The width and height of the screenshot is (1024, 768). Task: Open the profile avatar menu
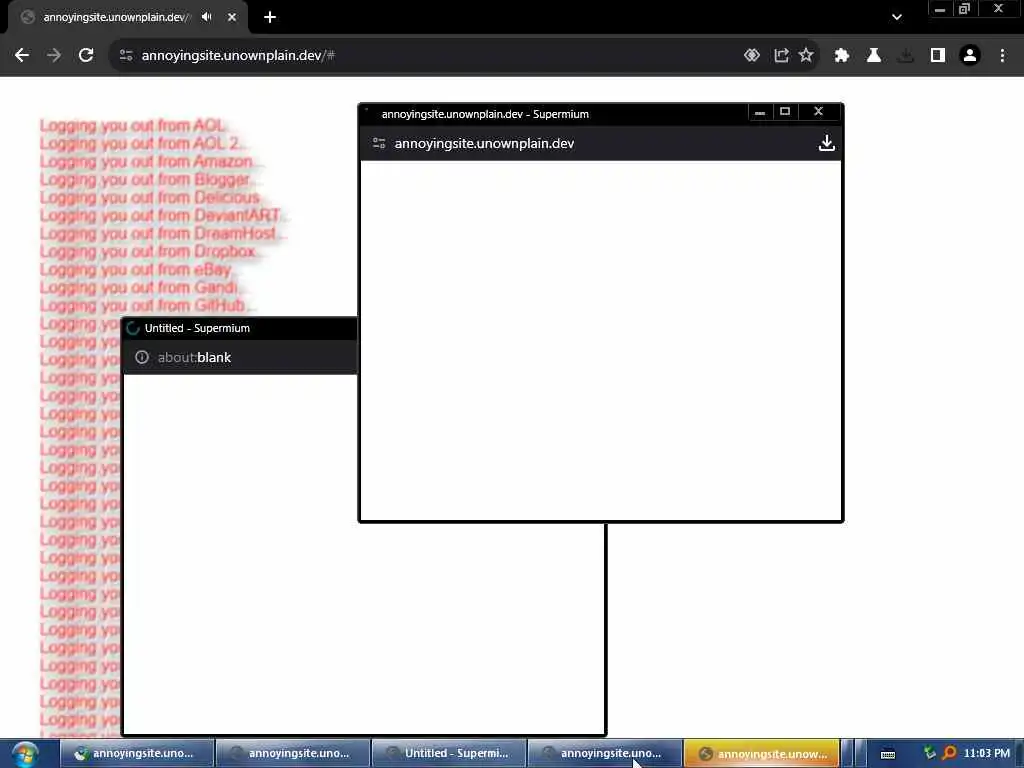[x=970, y=56]
